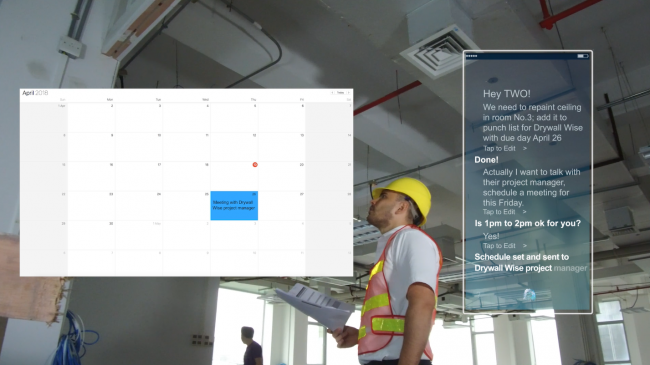Choose Wednesday April 18 cell

click(187, 176)
